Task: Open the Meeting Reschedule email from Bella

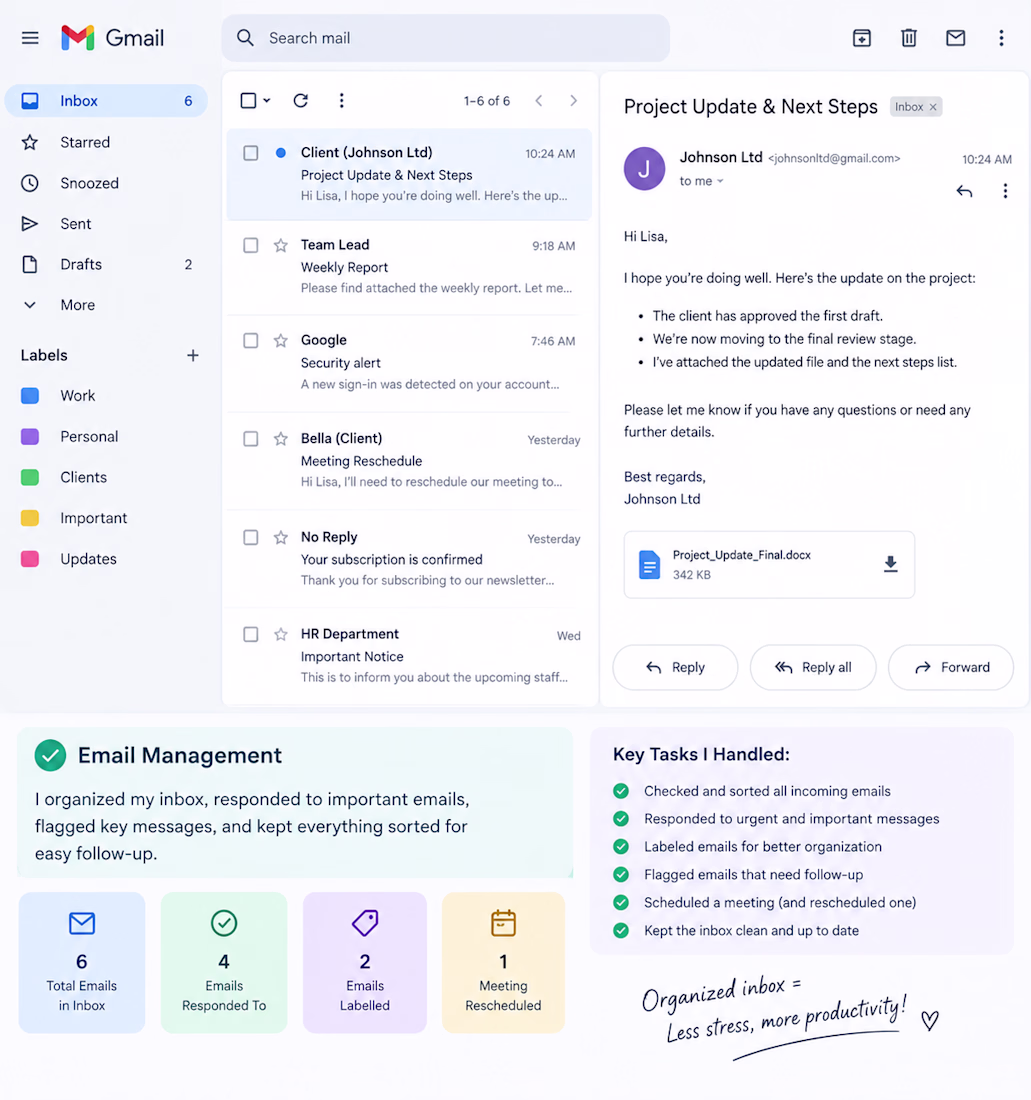Action: tap(409, 460)
